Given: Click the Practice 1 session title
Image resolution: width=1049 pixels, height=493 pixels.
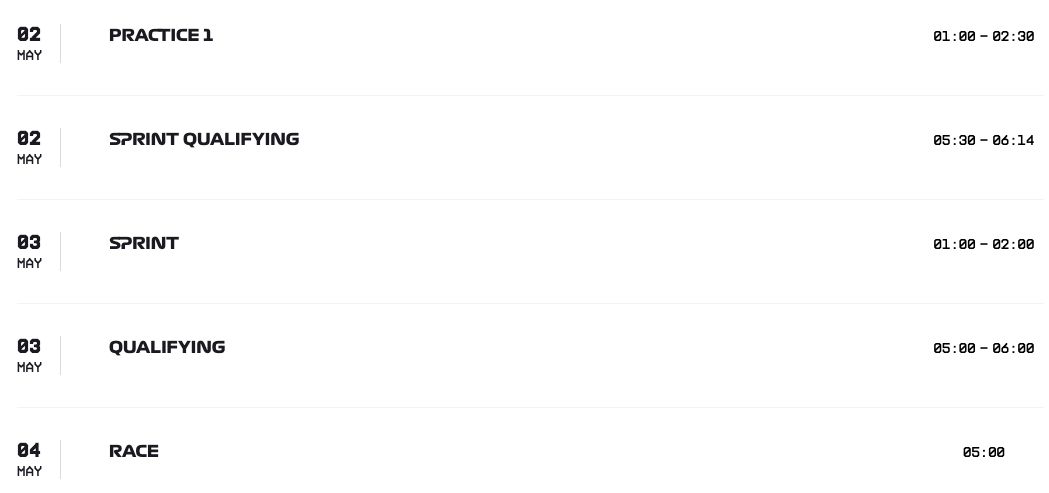Looking at the screenshot, I should [161, 35].
